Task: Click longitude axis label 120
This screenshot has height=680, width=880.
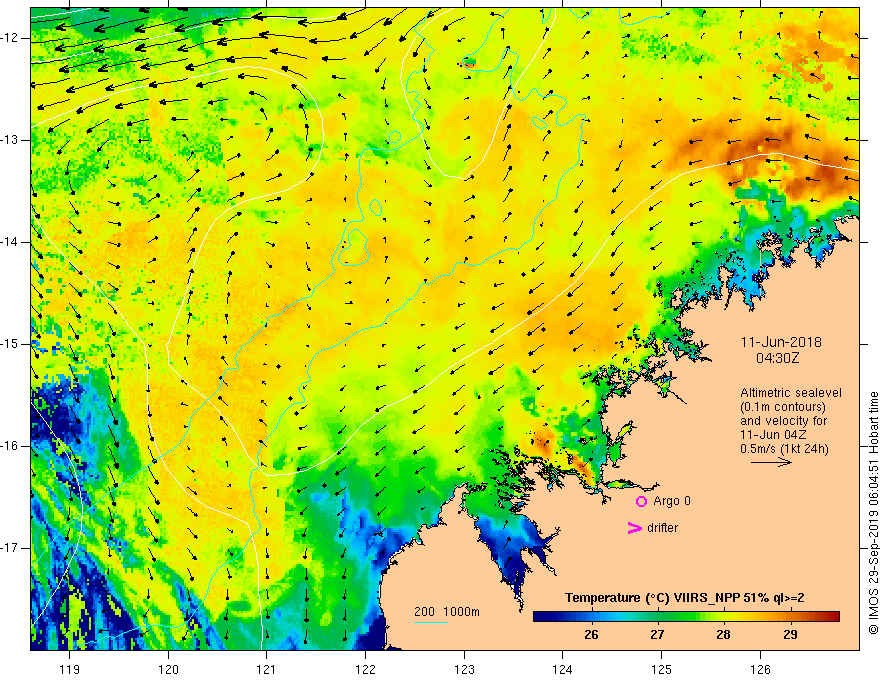Action: tap(168, 669)
